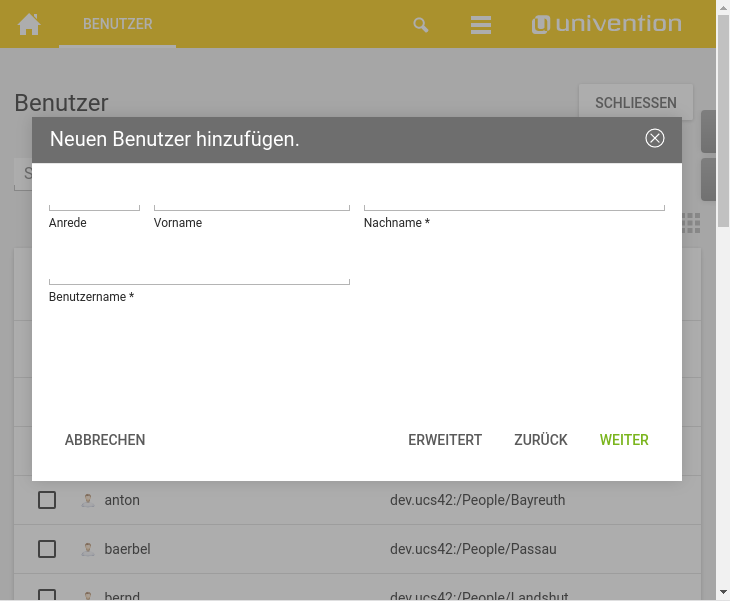Screen dimensions: 730x601
Task: Open search via magnifier icon
Action: [x=421, y=25]
